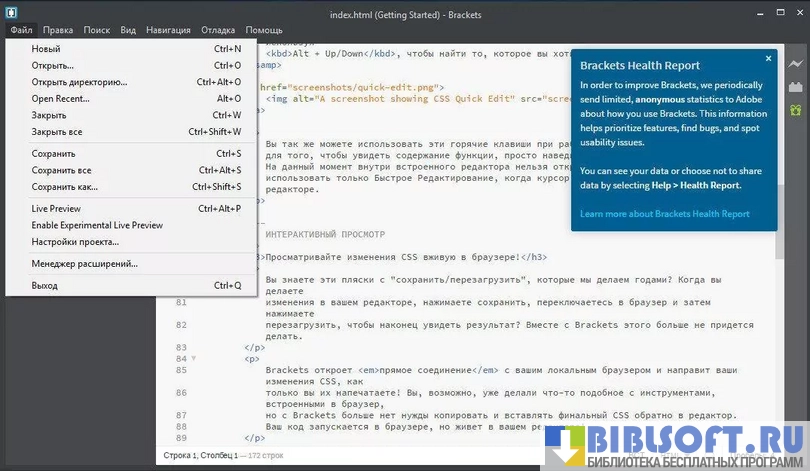Screen dimensions: 810x471
Task: Open the Правка menu
Action: coord(58,31)
